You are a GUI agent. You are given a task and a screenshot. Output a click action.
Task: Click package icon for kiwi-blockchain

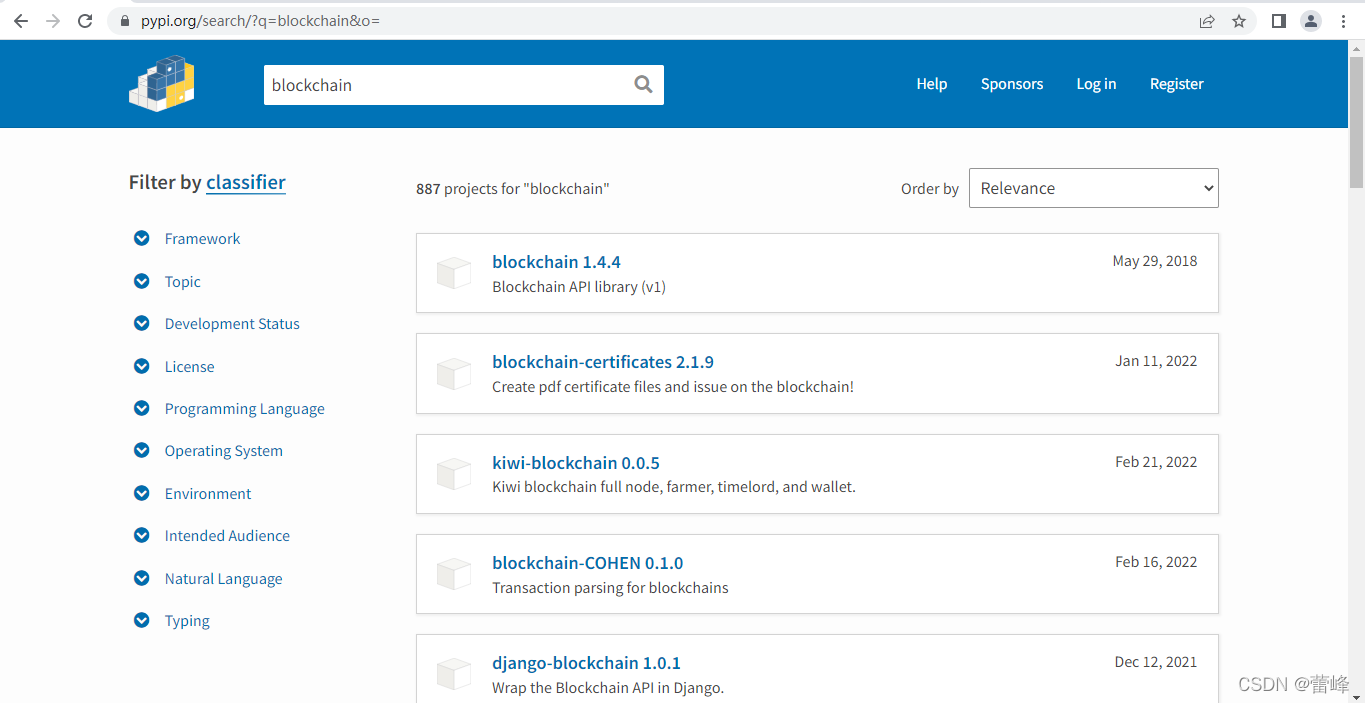(454, 474)
